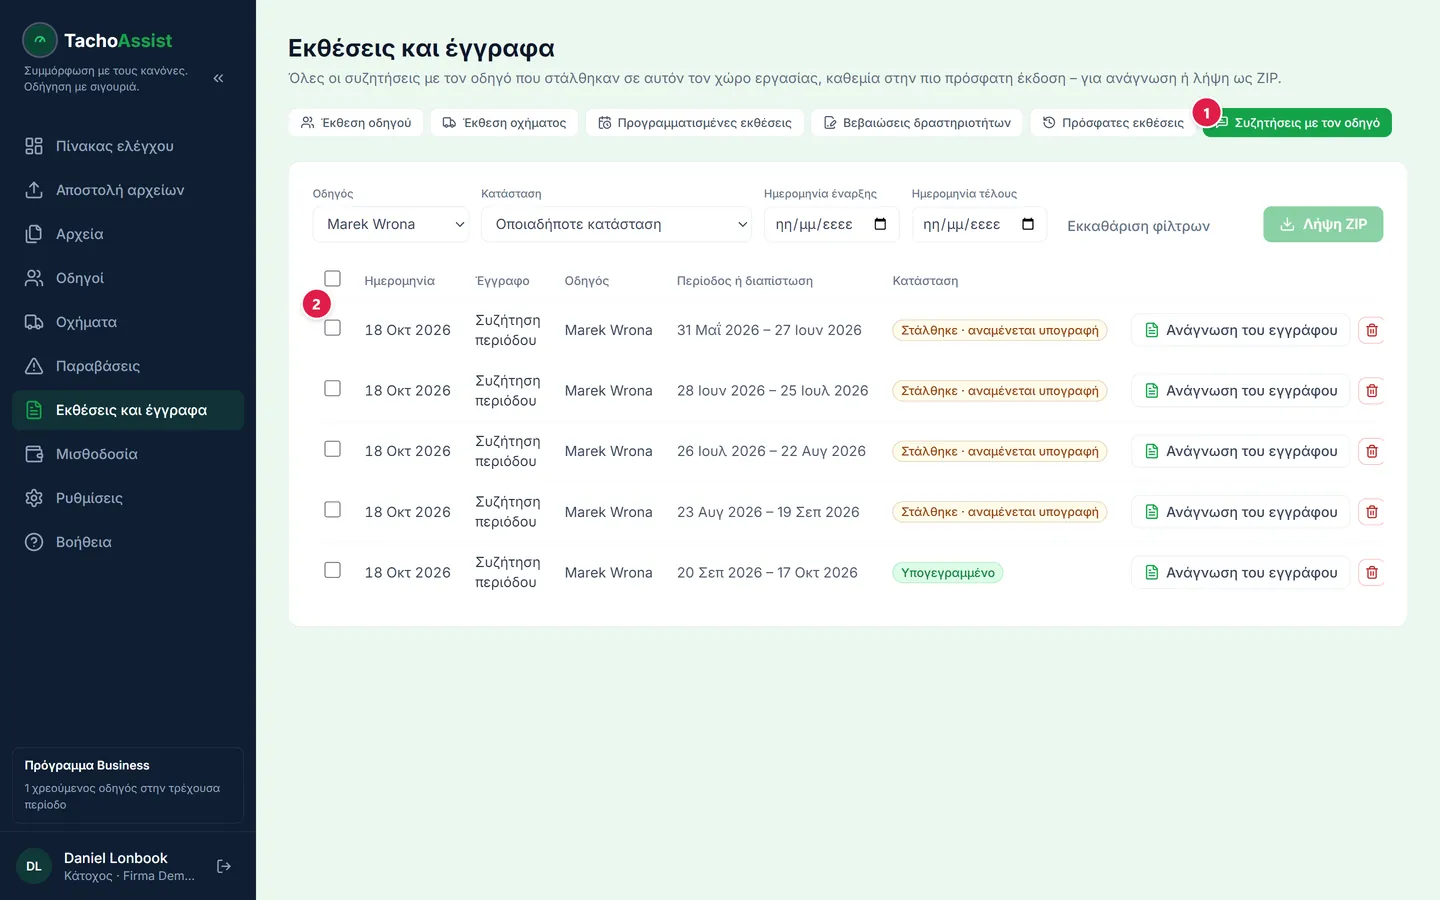This screenshot has height=900, width=1440.
Task: Go to Πίνακας ελέγχου in sidebar
Action: click(x=128, y=146)
